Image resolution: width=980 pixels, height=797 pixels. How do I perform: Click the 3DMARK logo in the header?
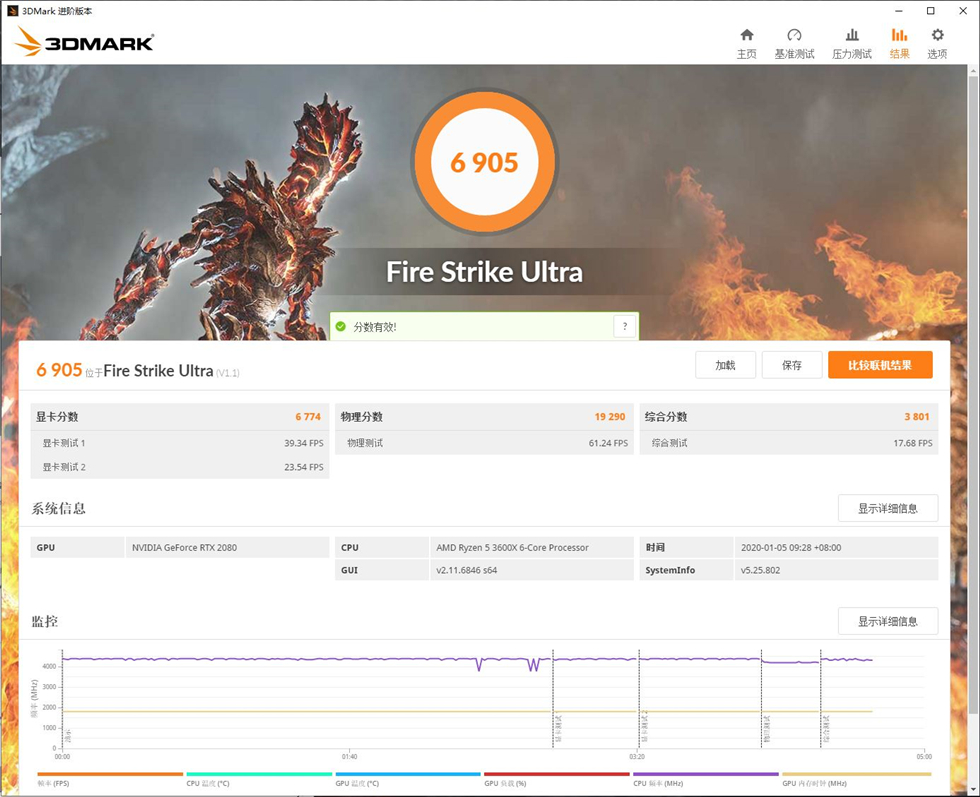[85, 43]
